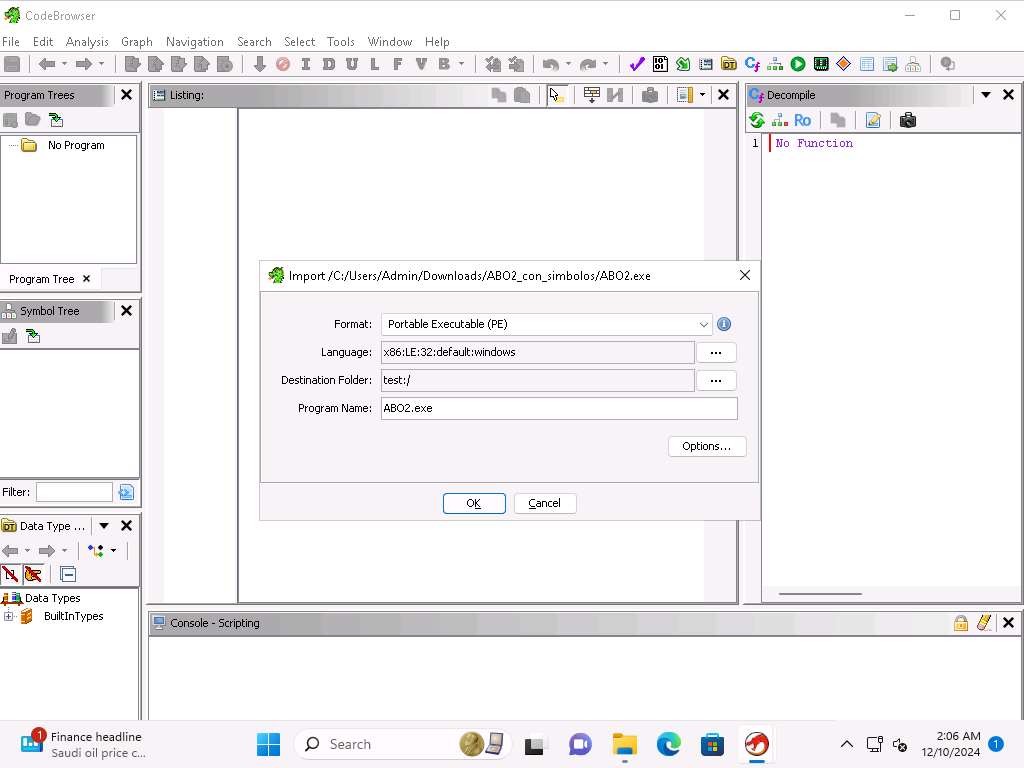Open the Data Type Manager panel menu arrow
This screenshot has height=768, width=1024.
(103, 526)
